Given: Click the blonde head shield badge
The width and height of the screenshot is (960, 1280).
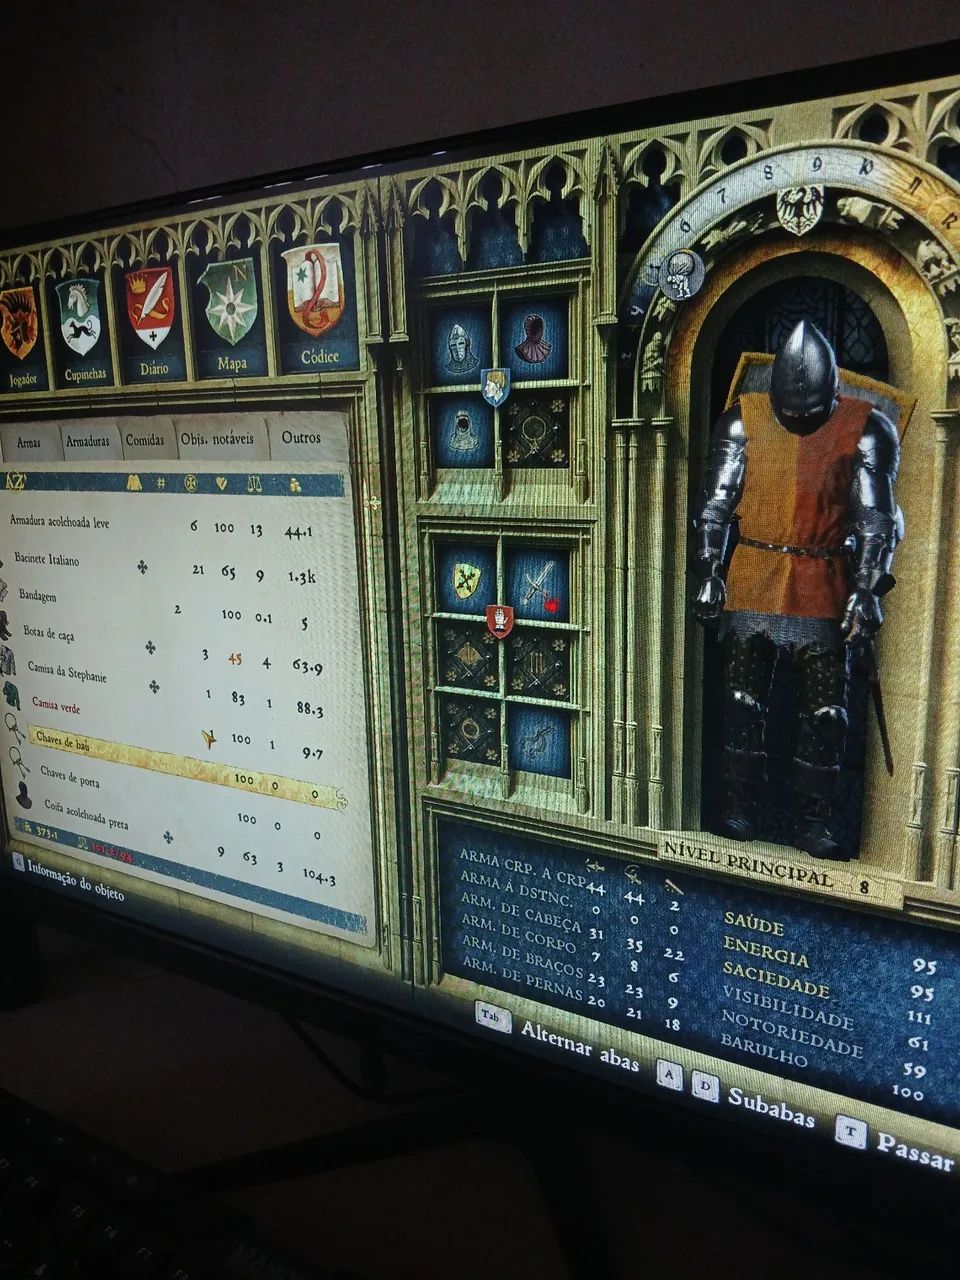Looking at the screenshot, I should coord(495,385).
